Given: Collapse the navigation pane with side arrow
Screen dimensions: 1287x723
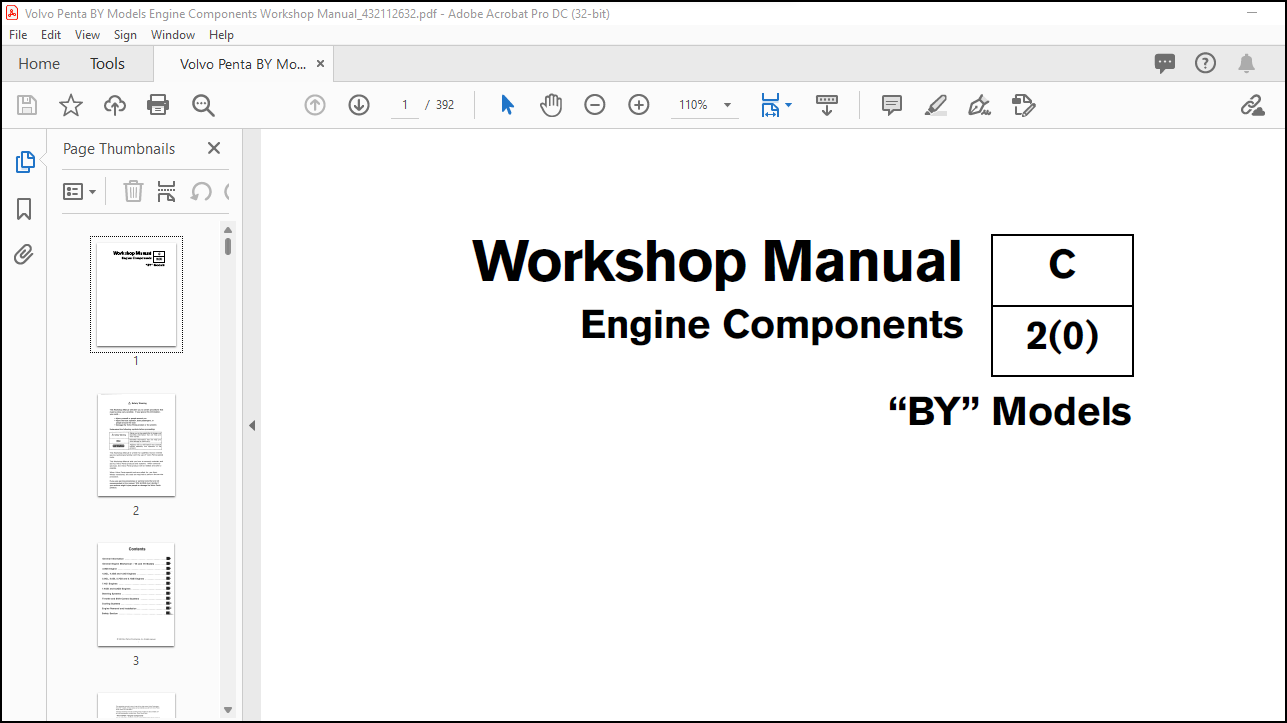Looking at the screenshot, I should pos(252,425).
